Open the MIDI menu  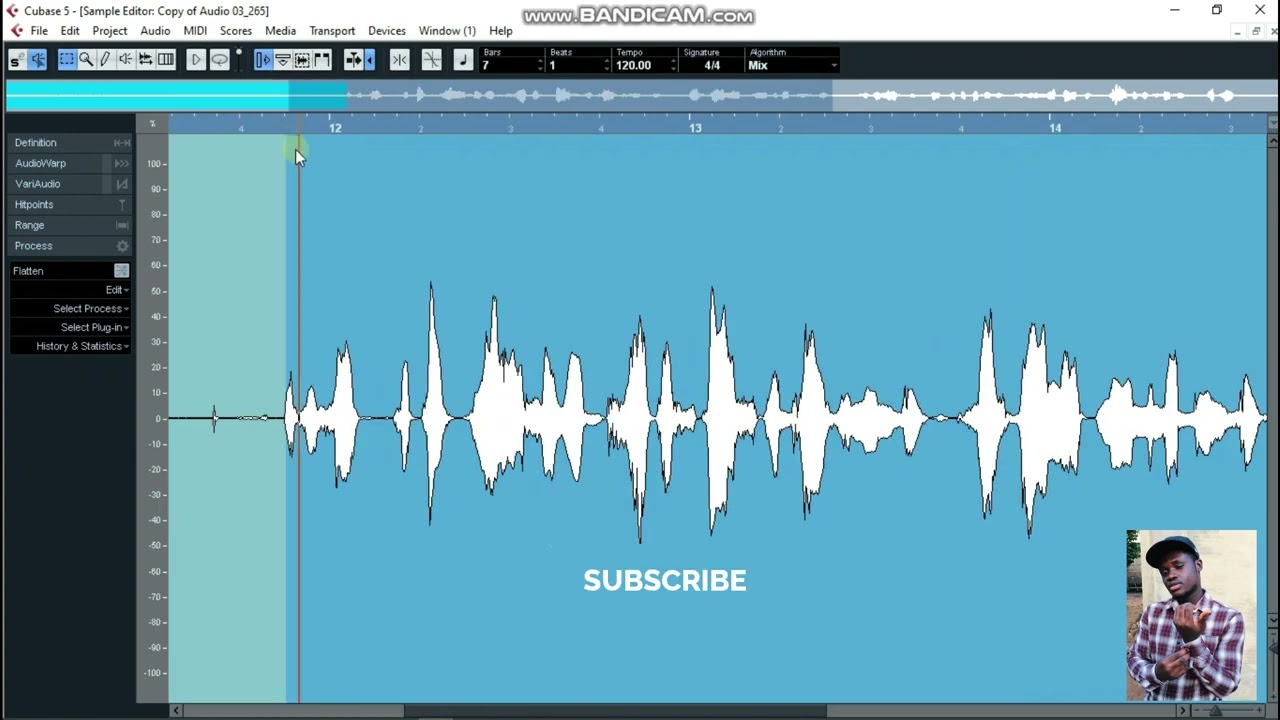click(195, 31)
